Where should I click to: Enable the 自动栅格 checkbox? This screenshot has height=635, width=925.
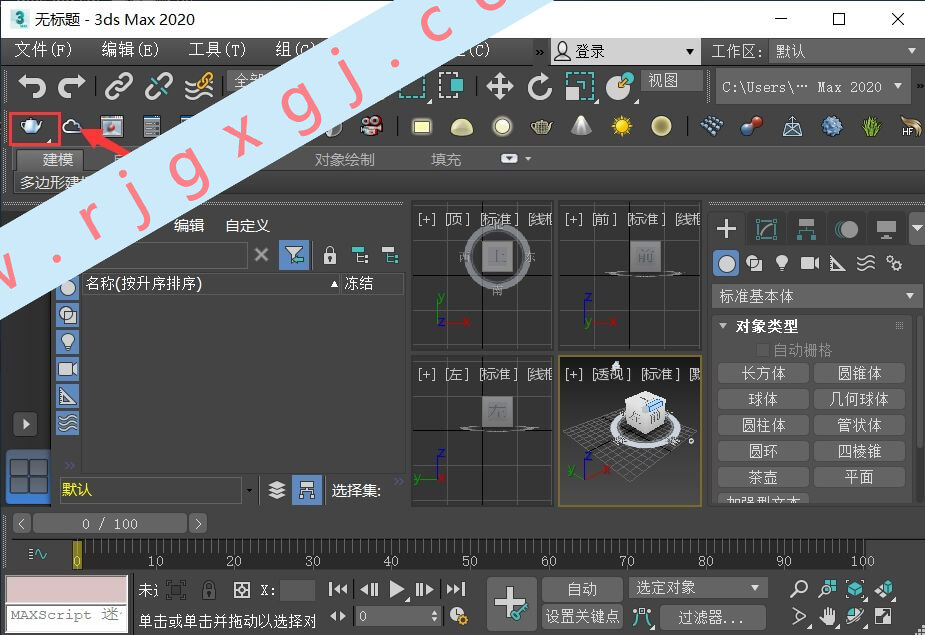(x=763, y=351)
